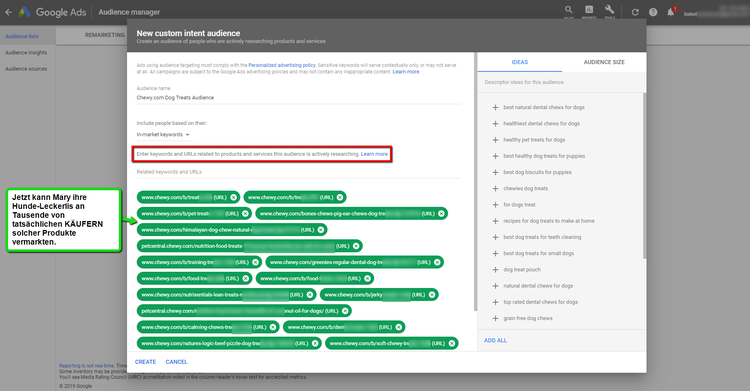Add idea 'best healthy dog treats for puppies'
750x391 pixels.
[496, 156]
